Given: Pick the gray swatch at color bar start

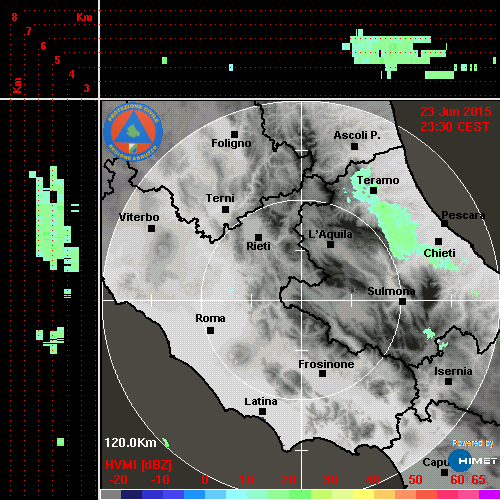Looking at the screenshot, I should click(110, 494).
